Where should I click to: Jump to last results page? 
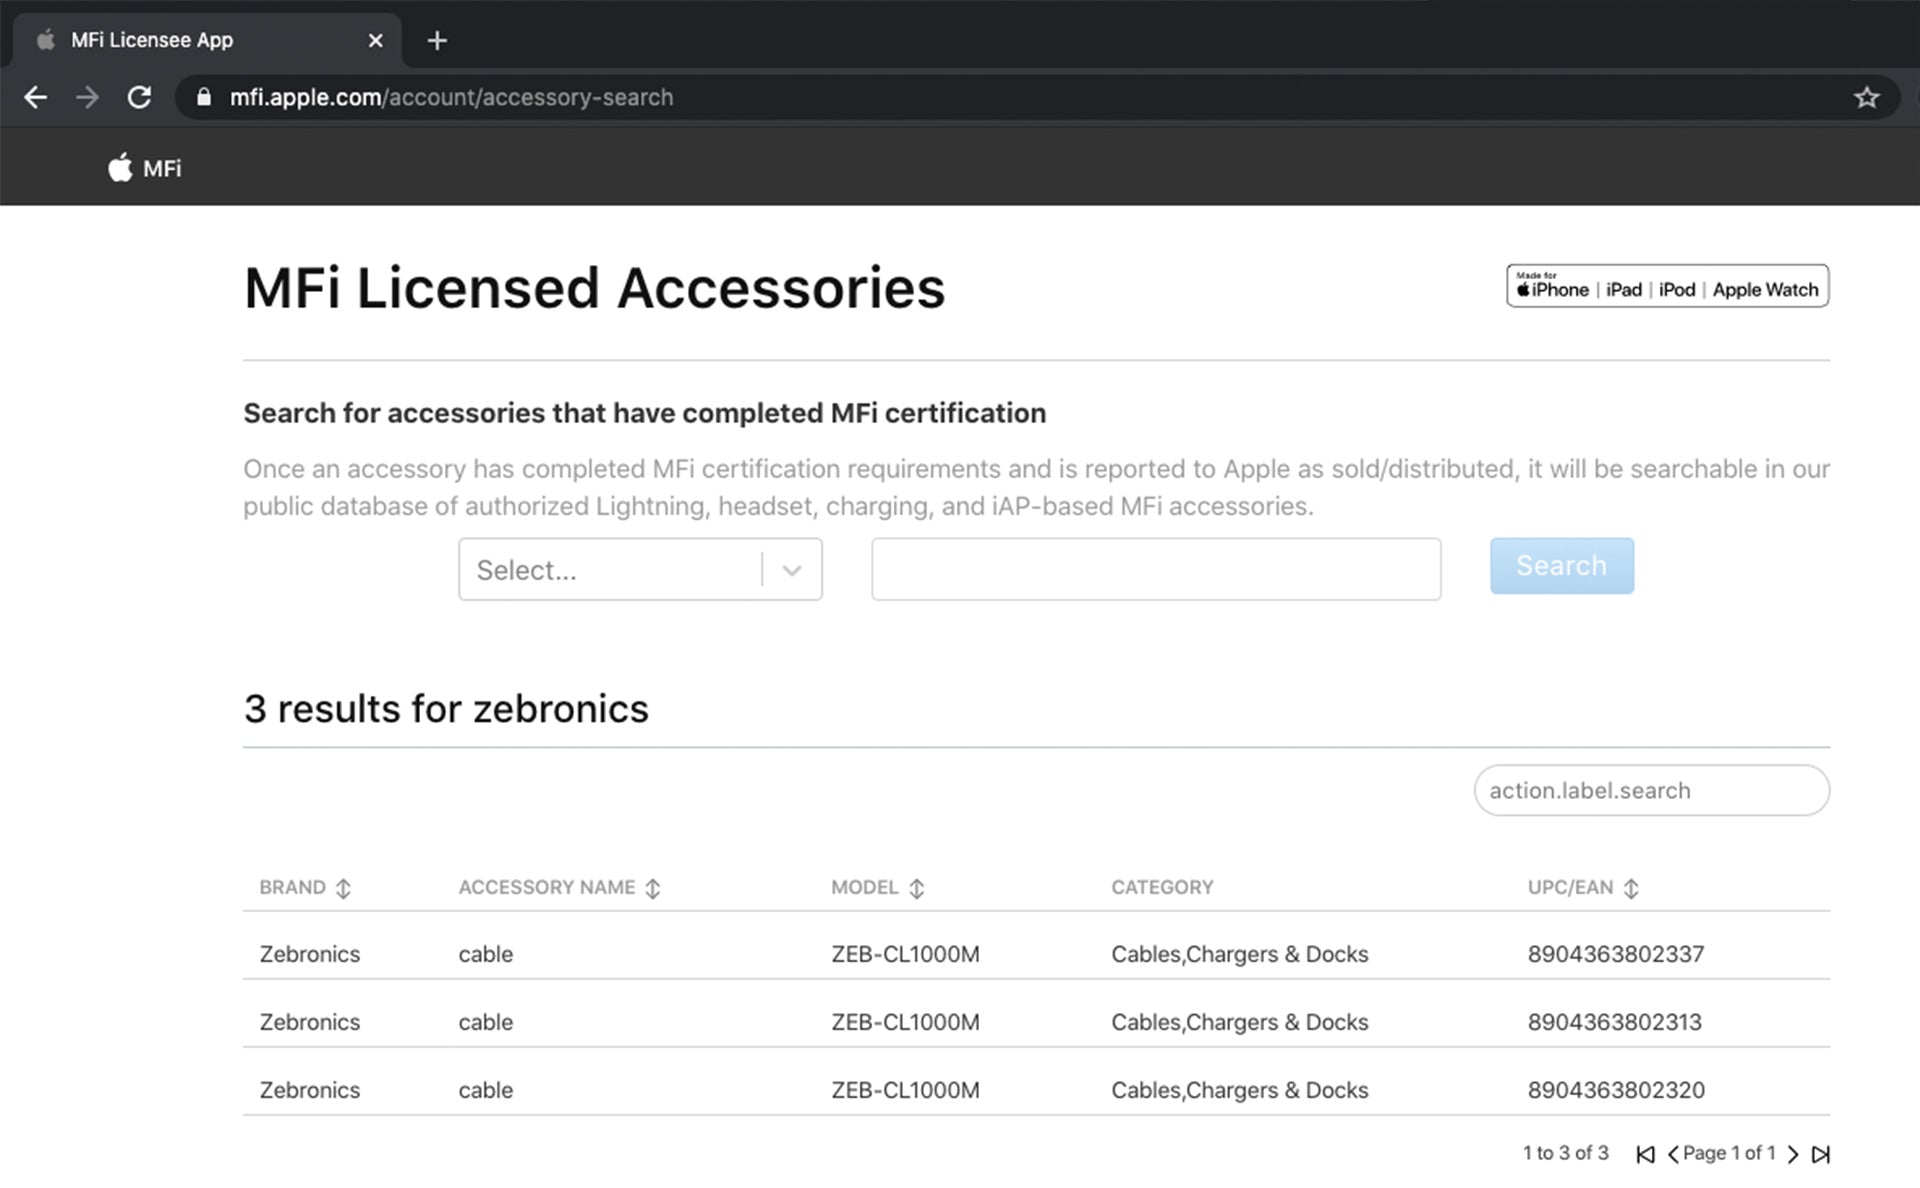tap(1821, 1154)
